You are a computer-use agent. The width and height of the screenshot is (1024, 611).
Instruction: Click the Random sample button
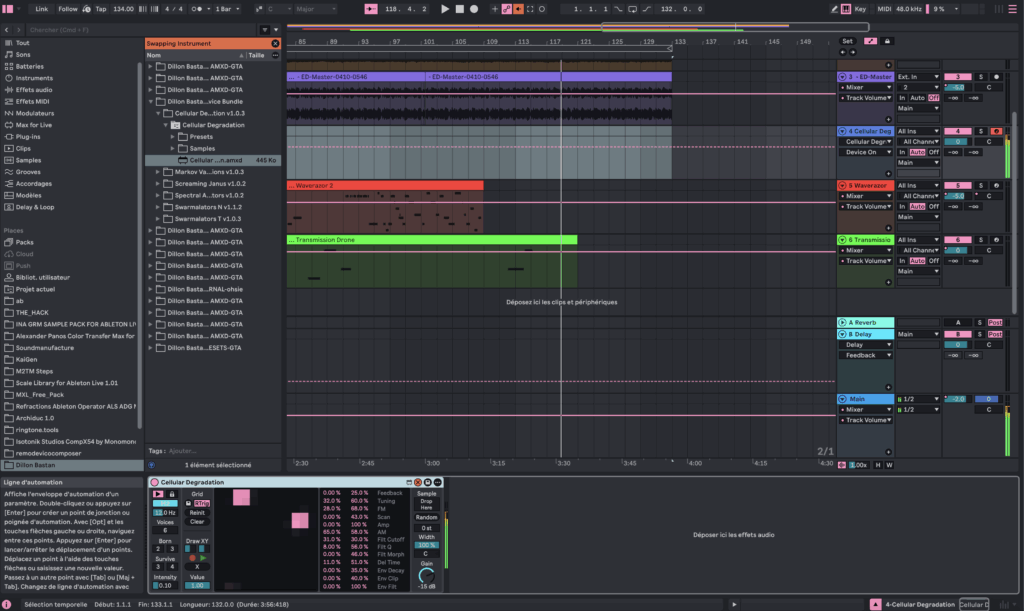click(x=426, y=518)
